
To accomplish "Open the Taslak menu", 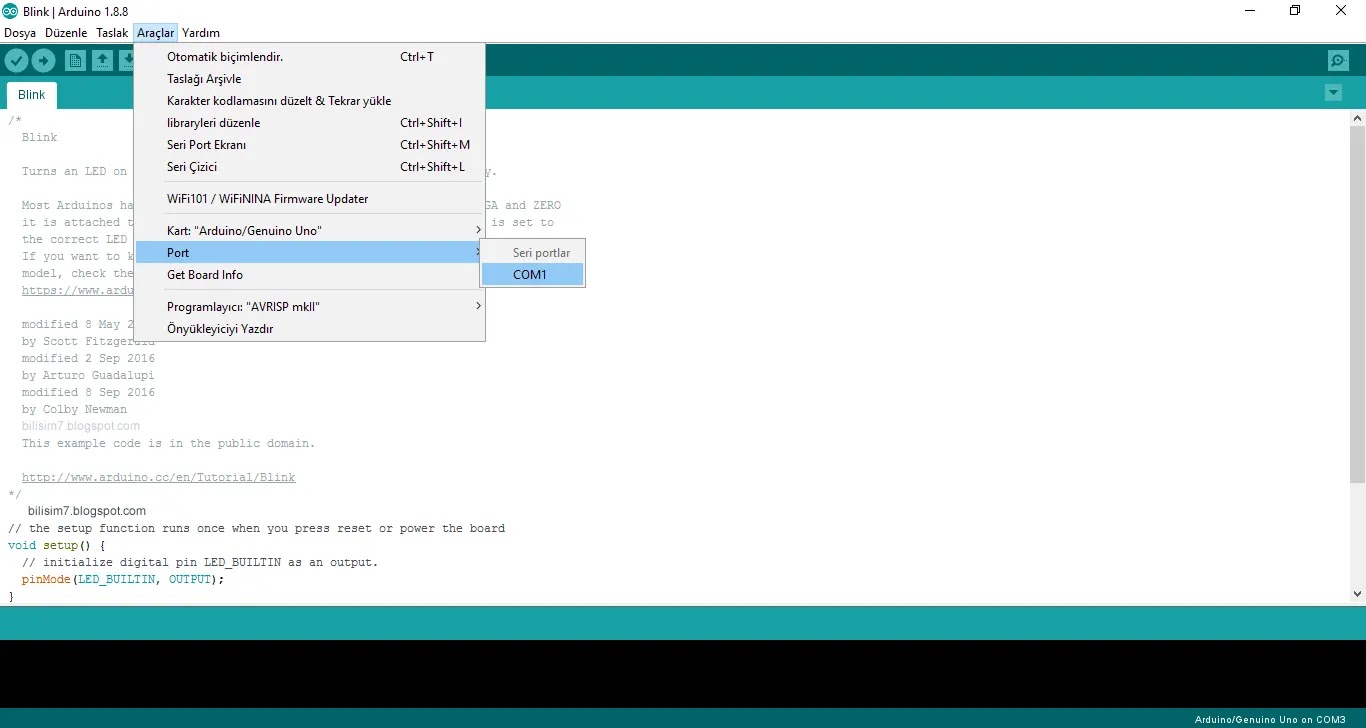I will pyautogui.click(x=112, y=33).
